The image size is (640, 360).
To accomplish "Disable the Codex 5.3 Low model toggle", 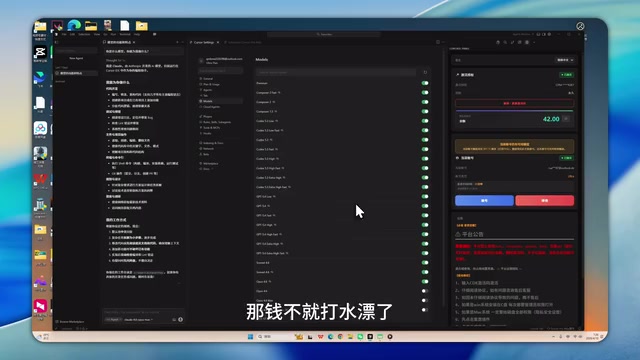I will click(x=425, y=121).
